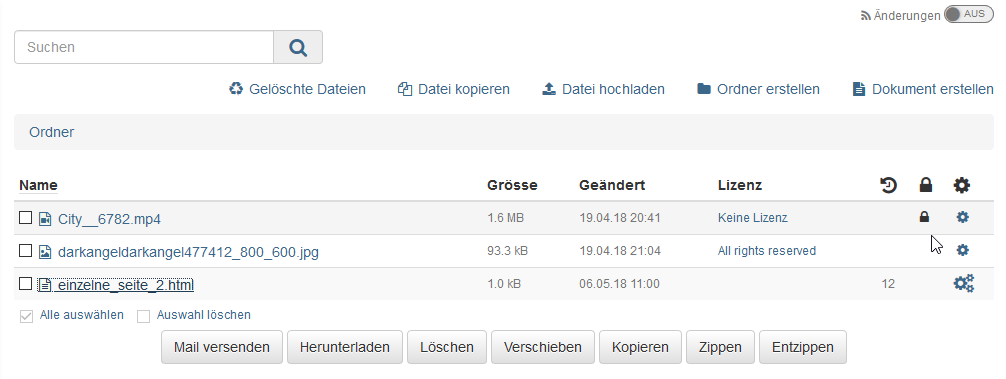Click the 93.3 kB size value

pyautogui.click(x=507, y=251)
